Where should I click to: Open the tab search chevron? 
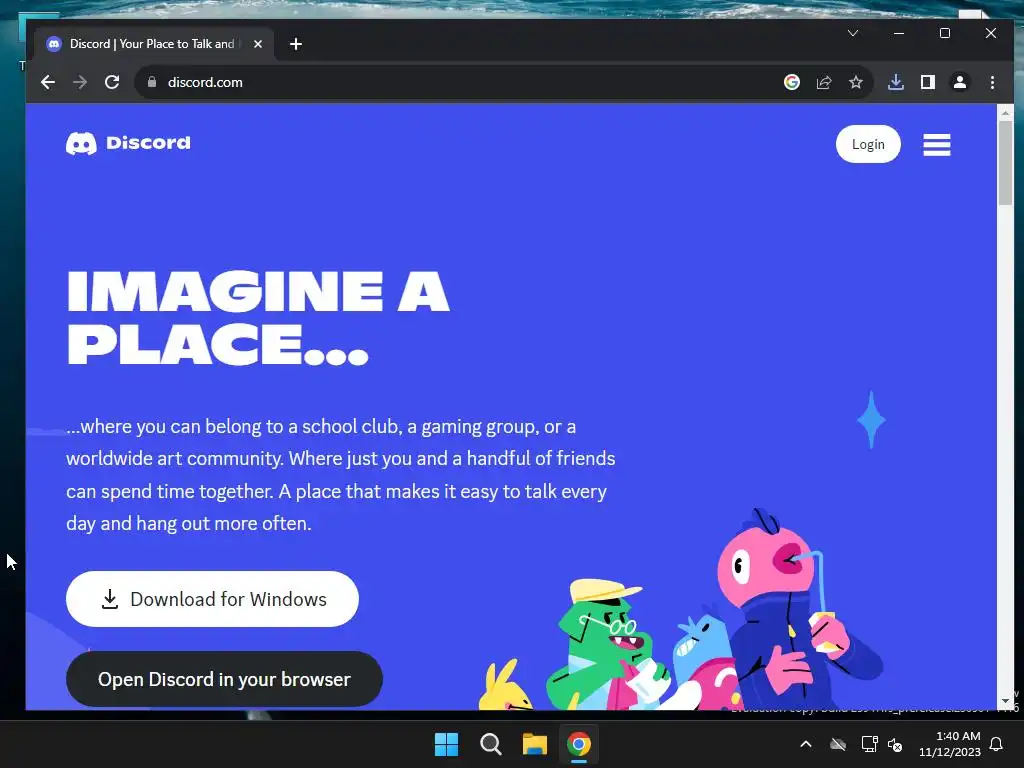click(x=853, y=33)
